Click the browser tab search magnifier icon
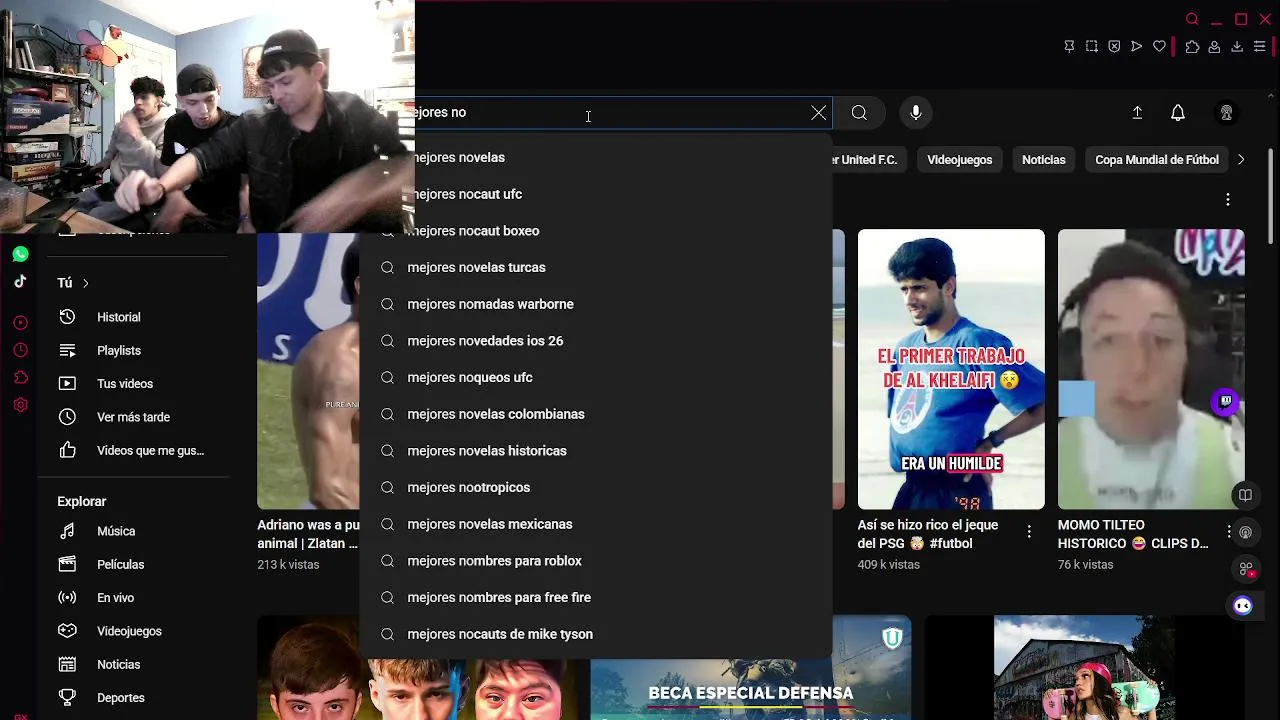This screenshot has width=1280, height=720. [x=1192, y=19]
